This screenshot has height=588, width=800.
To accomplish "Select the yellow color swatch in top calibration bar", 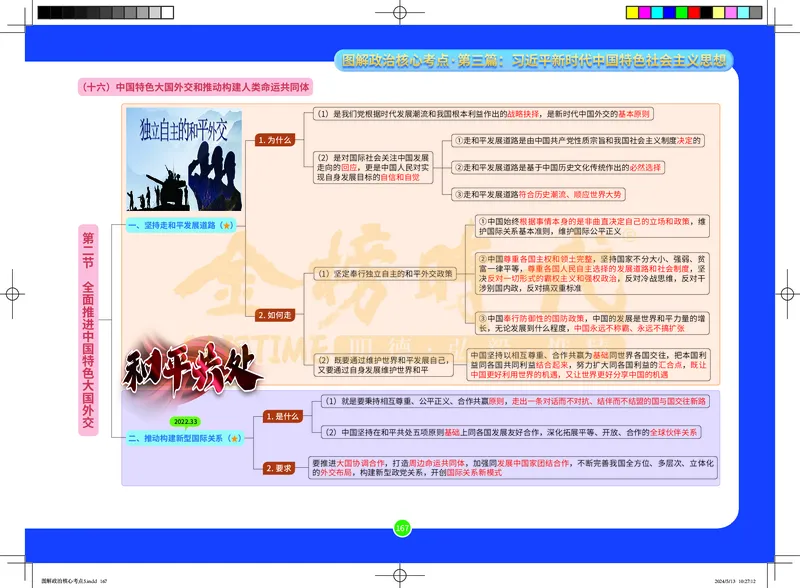I will pyautogui.click(x=632, y=12).
